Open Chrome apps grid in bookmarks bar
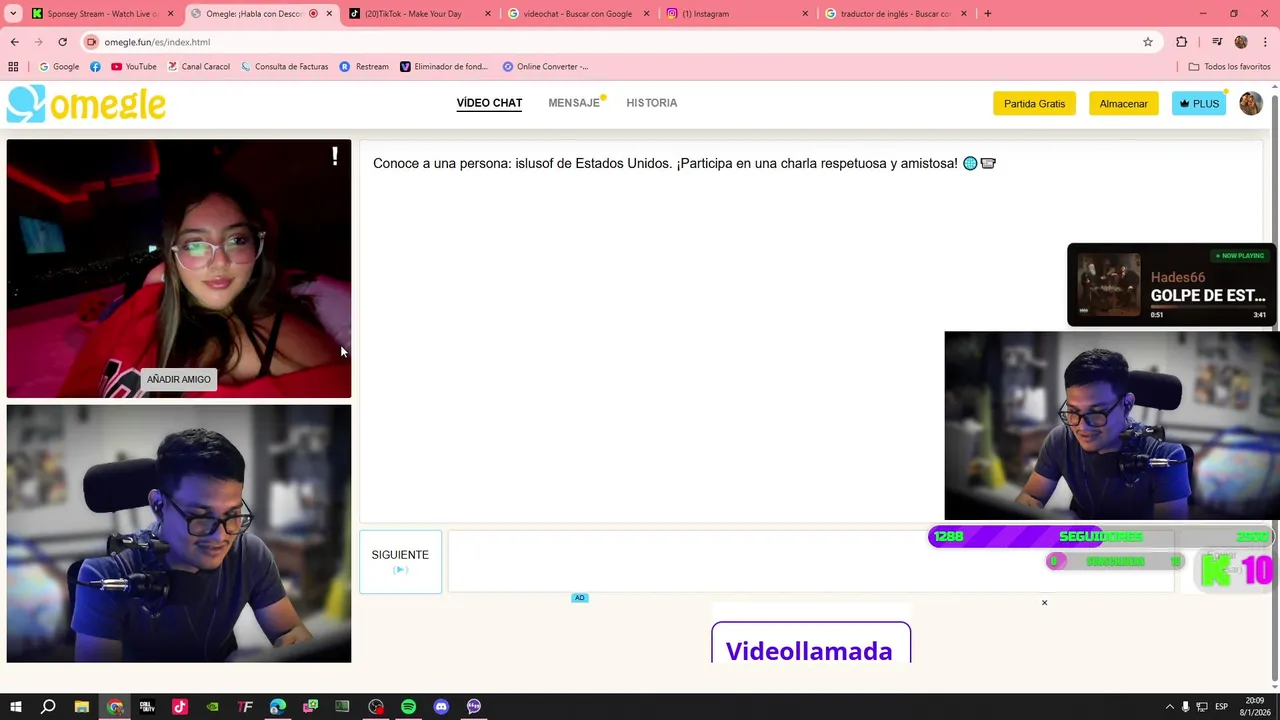Screen dimensions: 1280x720 [13, 67]
